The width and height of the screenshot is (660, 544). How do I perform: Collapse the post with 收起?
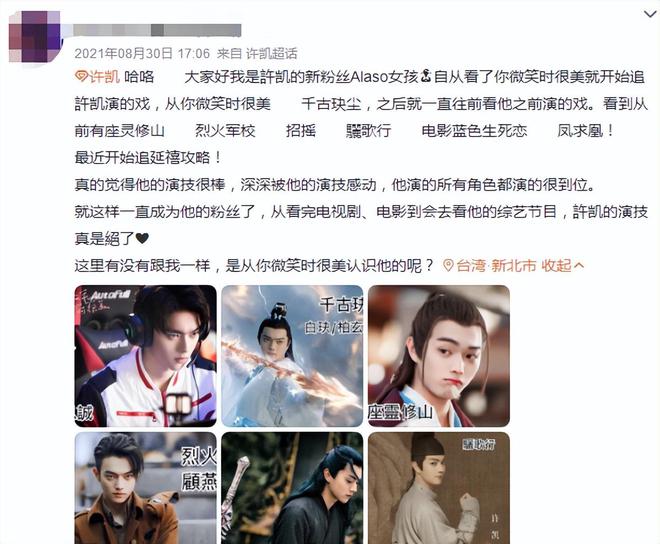556,266
